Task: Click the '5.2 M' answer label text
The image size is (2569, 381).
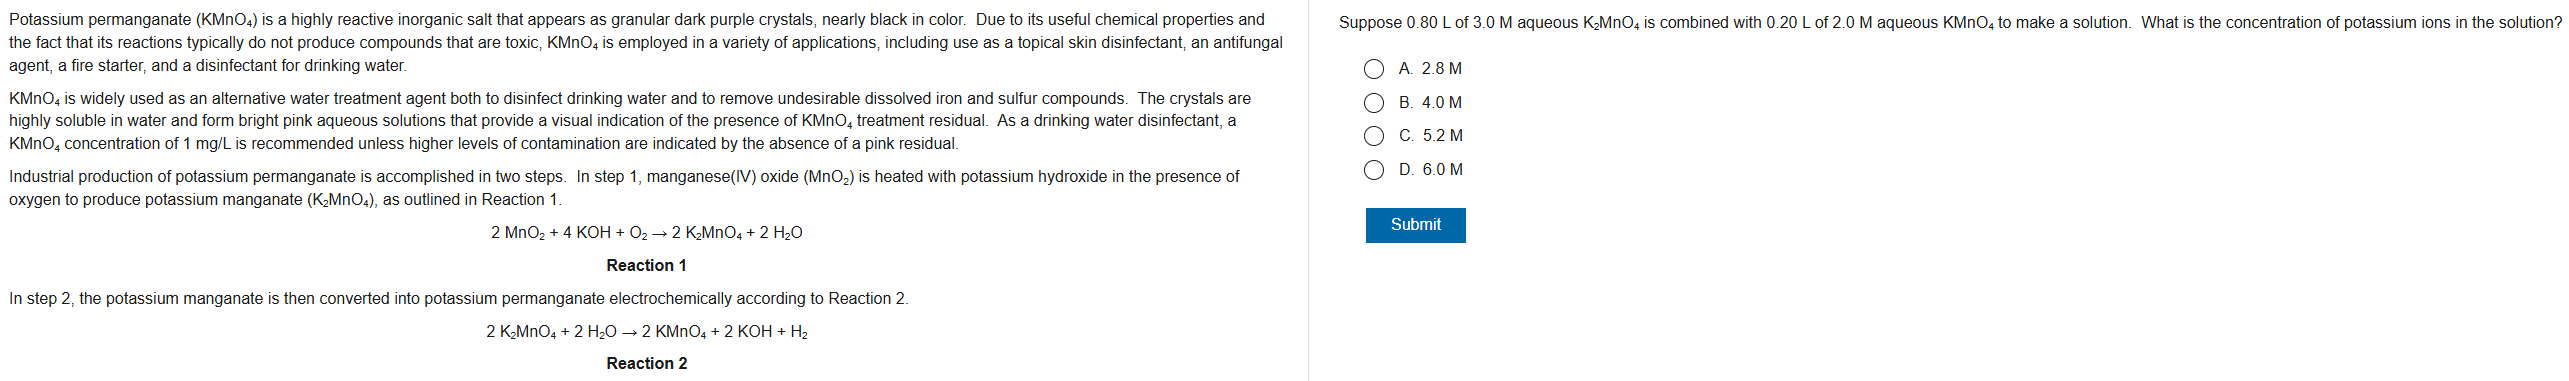Action: coord(1442,136)
